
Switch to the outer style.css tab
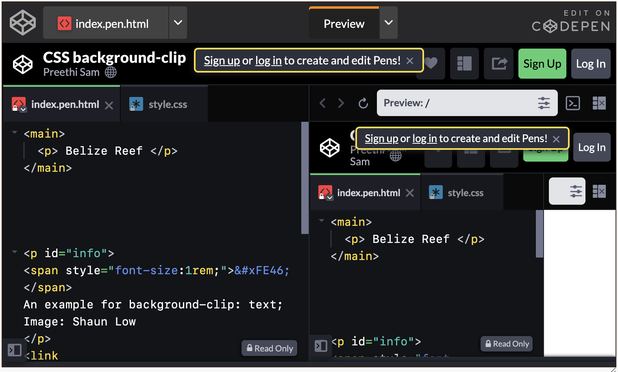[165, 104]
